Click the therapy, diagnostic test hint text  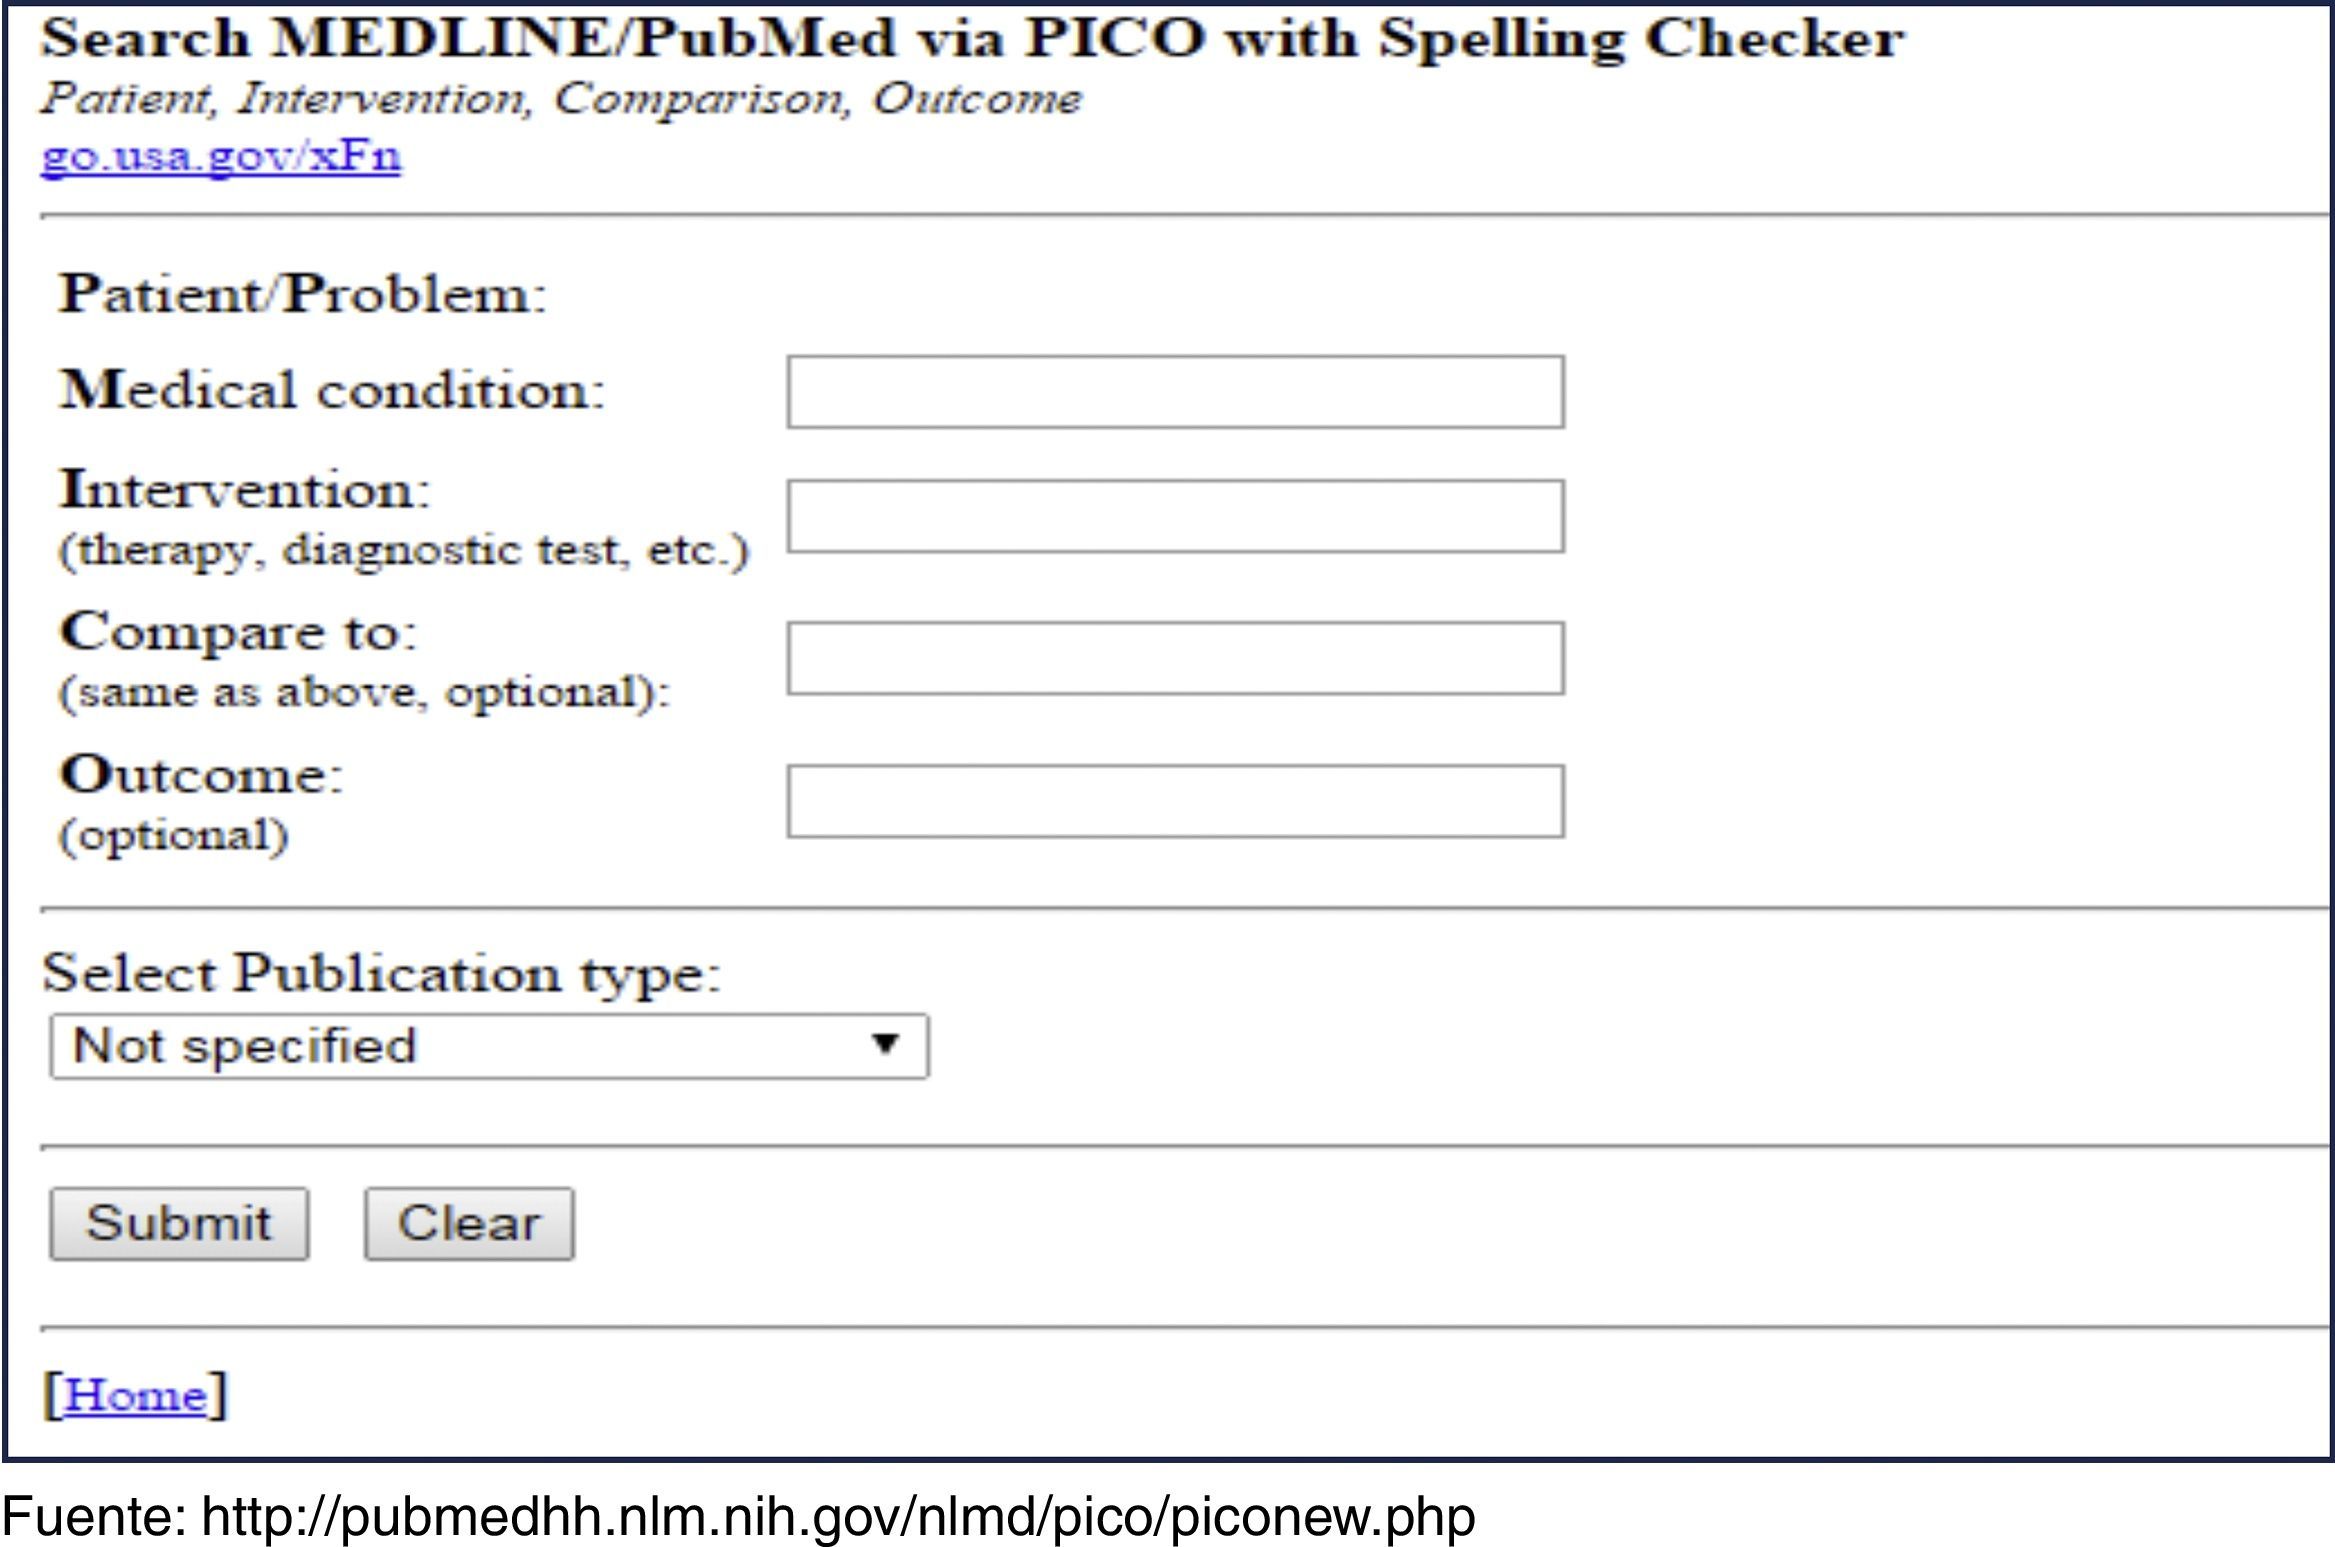coord(403,550)
